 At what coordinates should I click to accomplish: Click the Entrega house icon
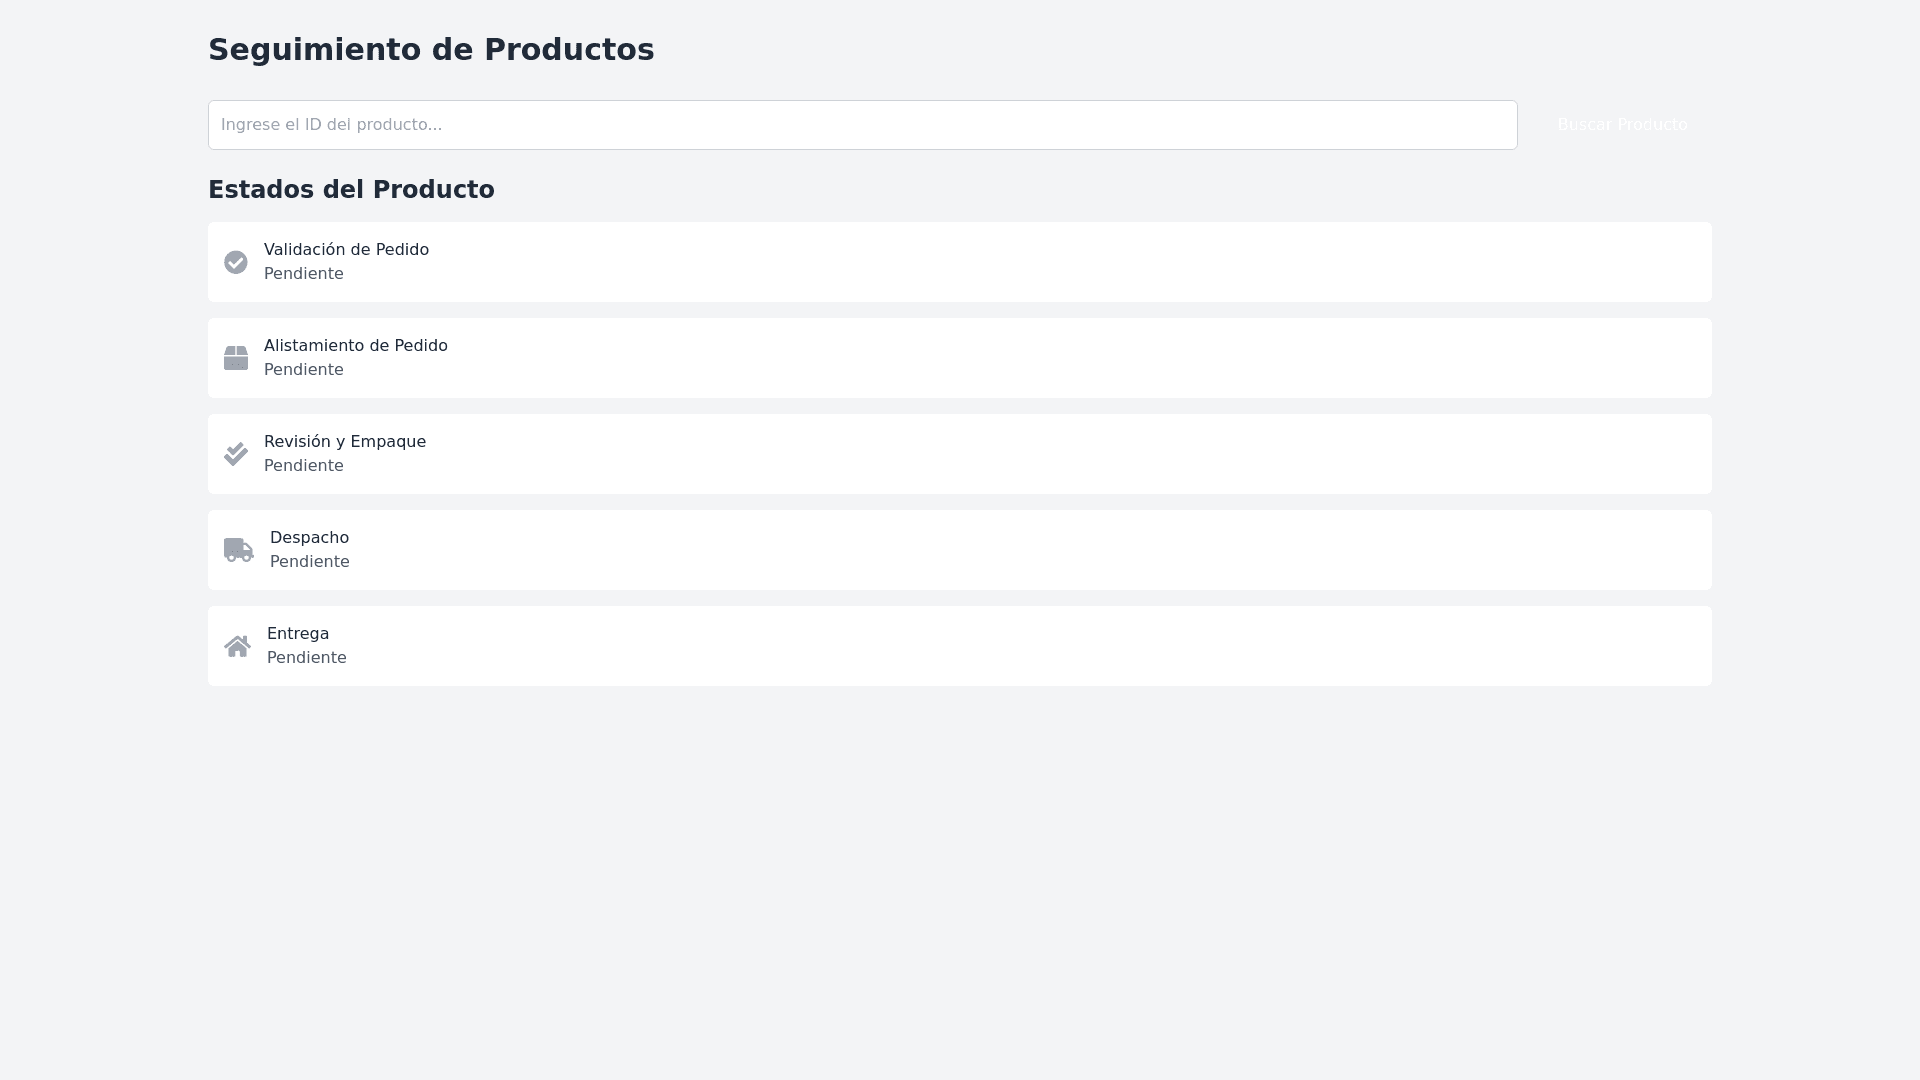(237, 646)
